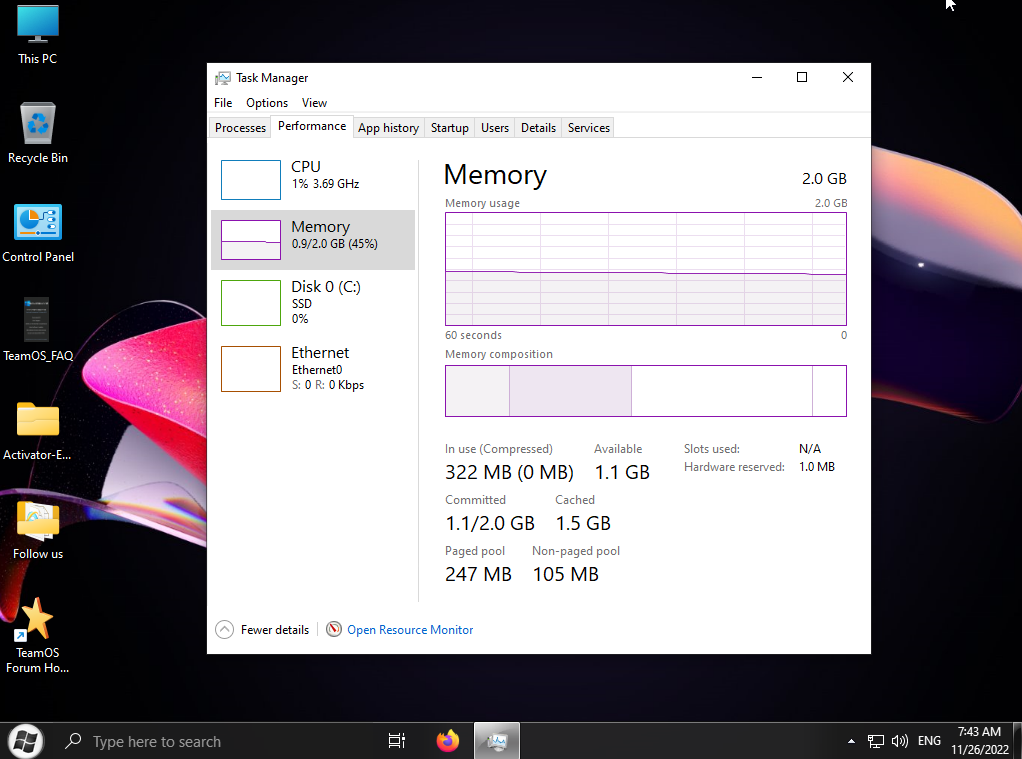
Task: Click the Resource Monitor gauge icon
Action: [x=334, y=629]
